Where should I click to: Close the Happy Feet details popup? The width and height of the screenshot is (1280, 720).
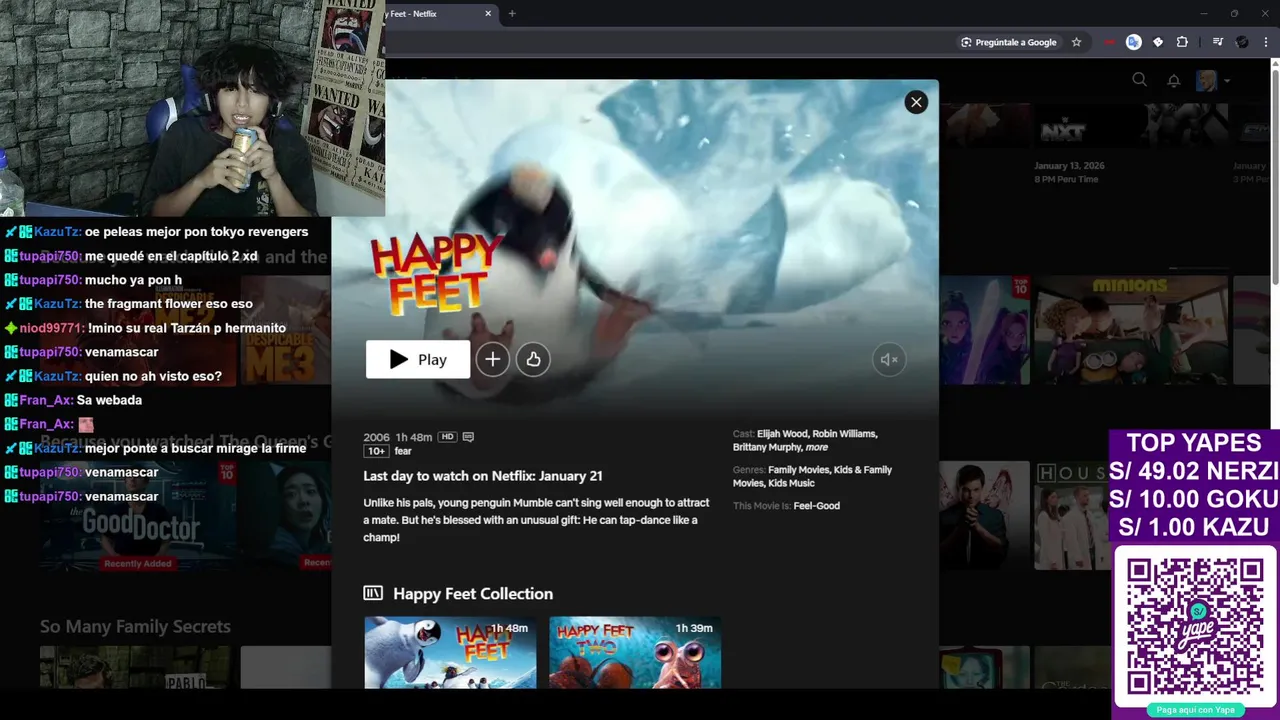click(x=916, y=102)
